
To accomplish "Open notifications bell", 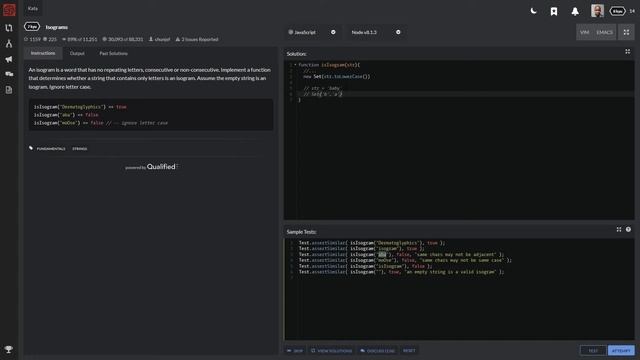I will click(575, 11).
